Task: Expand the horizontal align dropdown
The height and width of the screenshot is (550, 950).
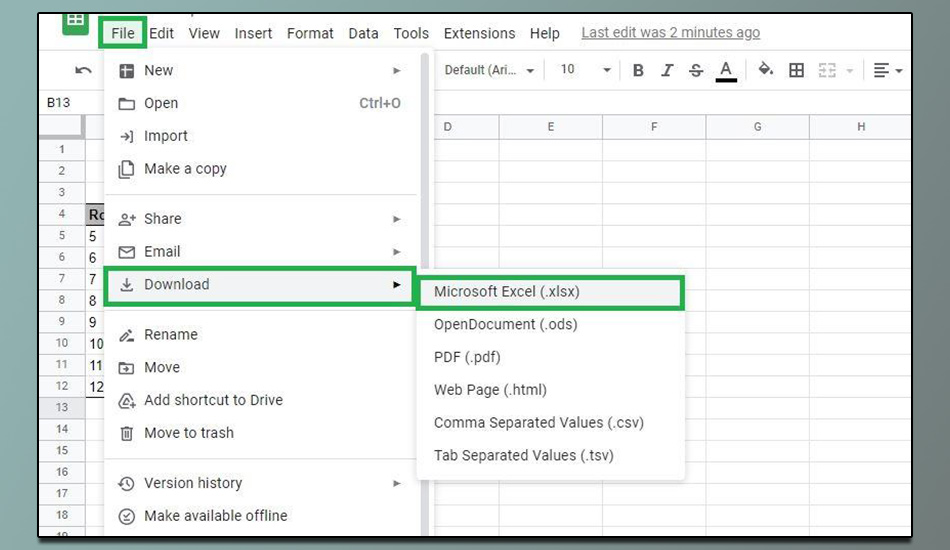Action: point(887,70)
